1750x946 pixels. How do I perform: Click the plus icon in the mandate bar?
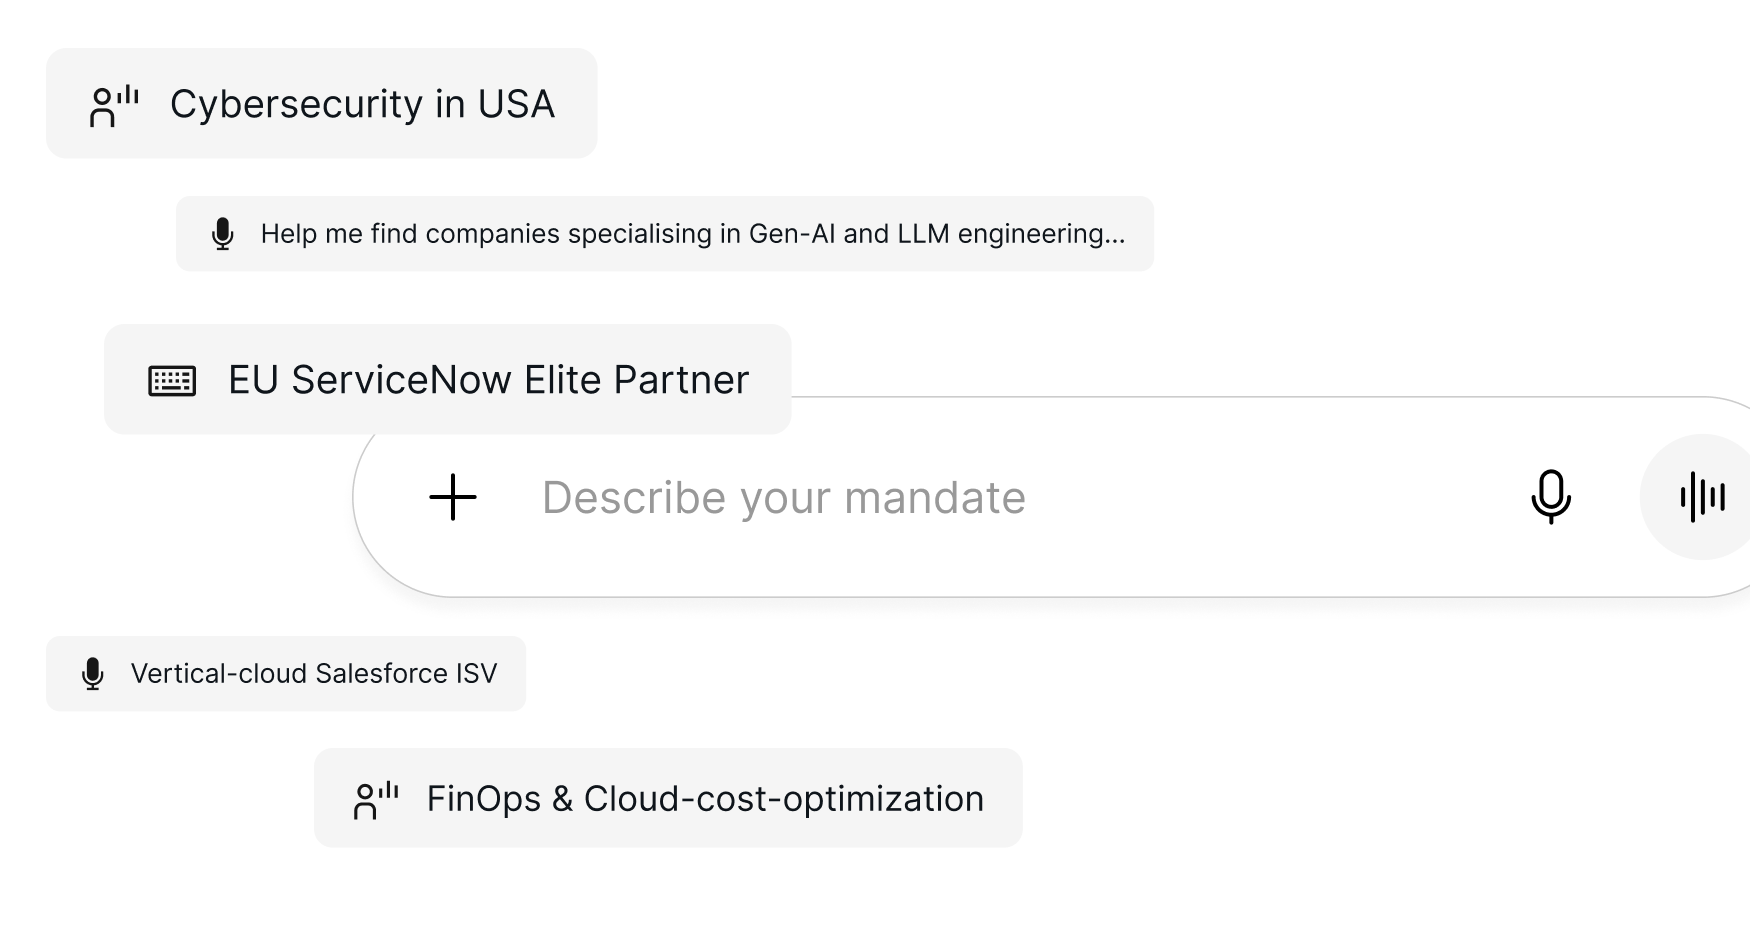(x=453, y=497)
